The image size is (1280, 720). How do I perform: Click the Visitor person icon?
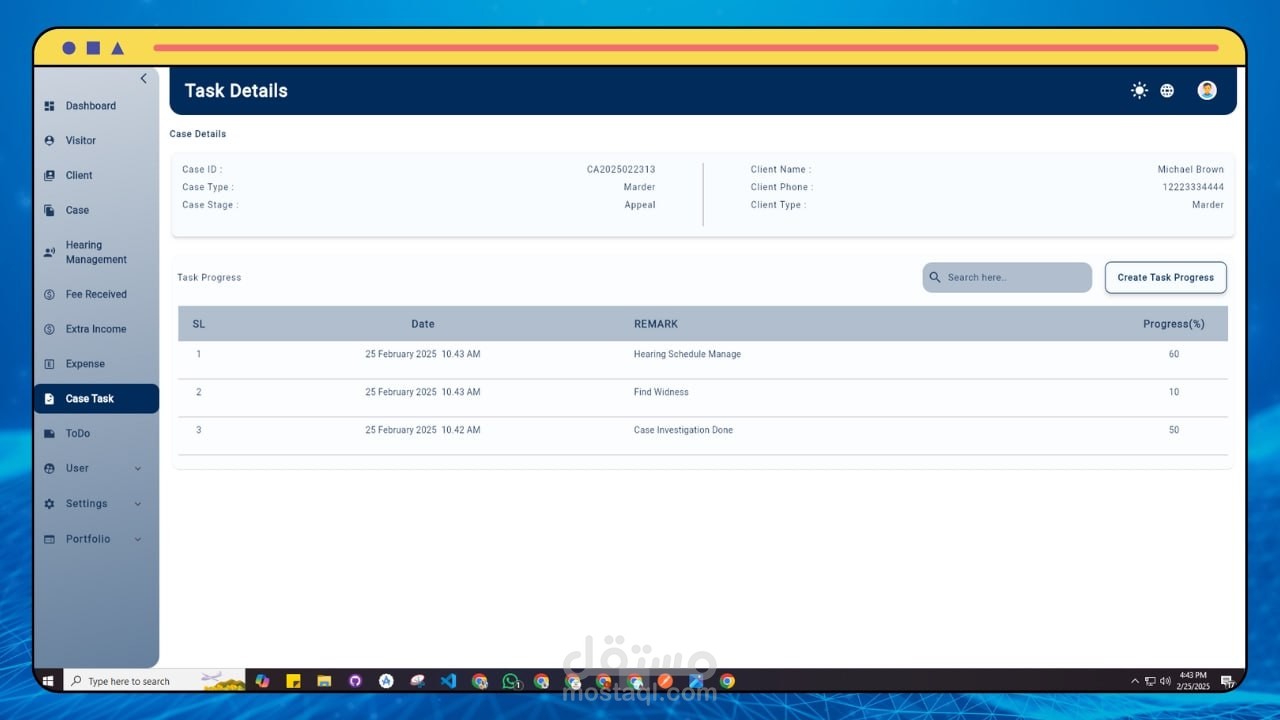click(x=49, y=141)
